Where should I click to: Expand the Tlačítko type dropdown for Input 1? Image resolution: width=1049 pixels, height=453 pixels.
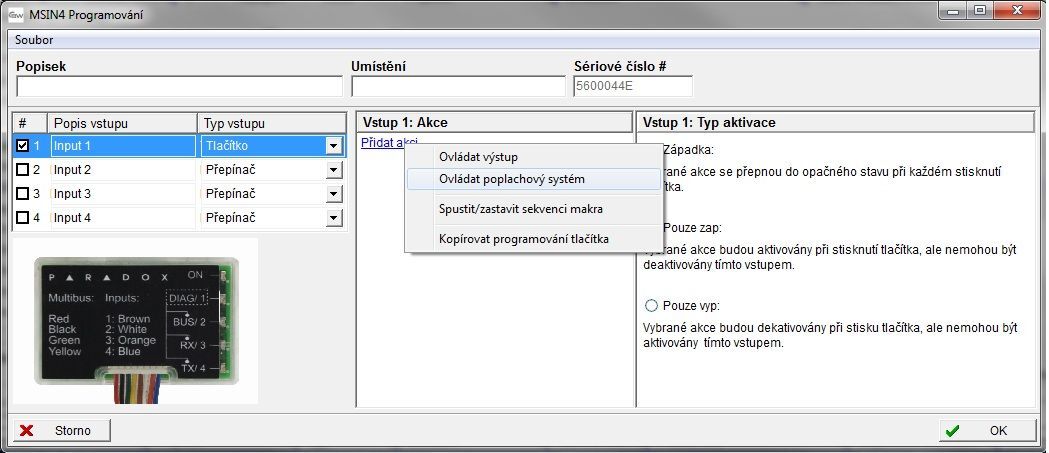pos(333,147)
